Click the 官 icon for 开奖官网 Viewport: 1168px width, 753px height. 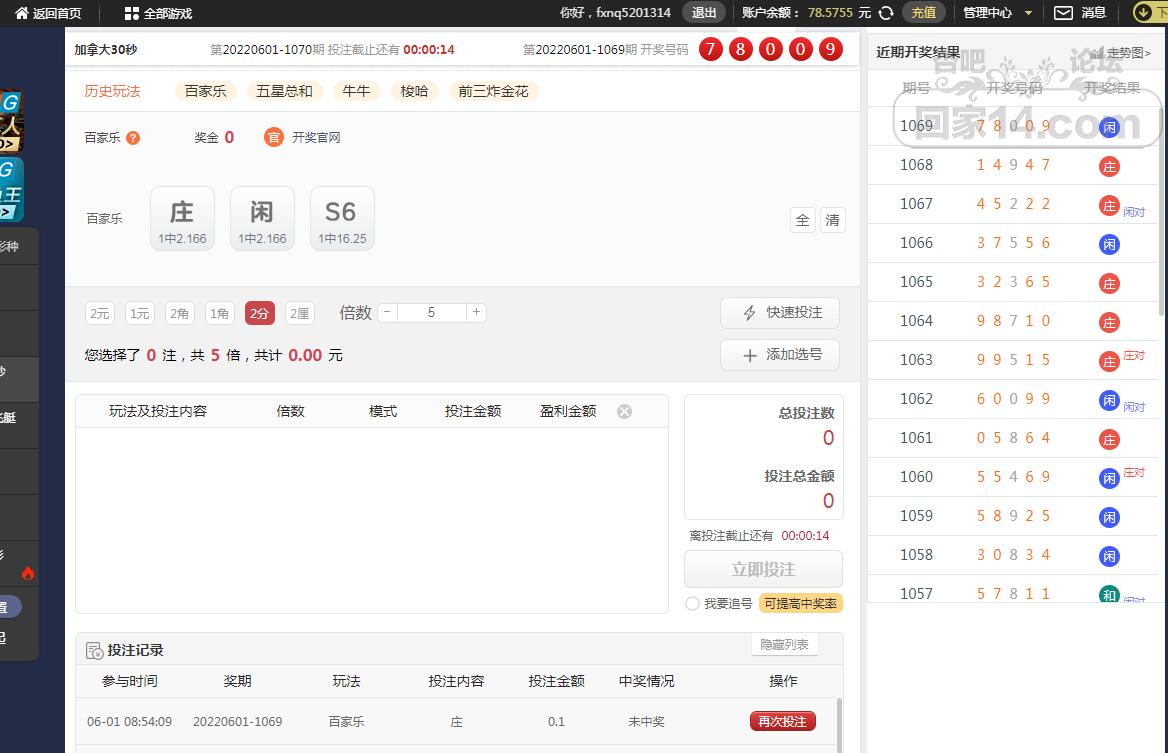point(274,137)
